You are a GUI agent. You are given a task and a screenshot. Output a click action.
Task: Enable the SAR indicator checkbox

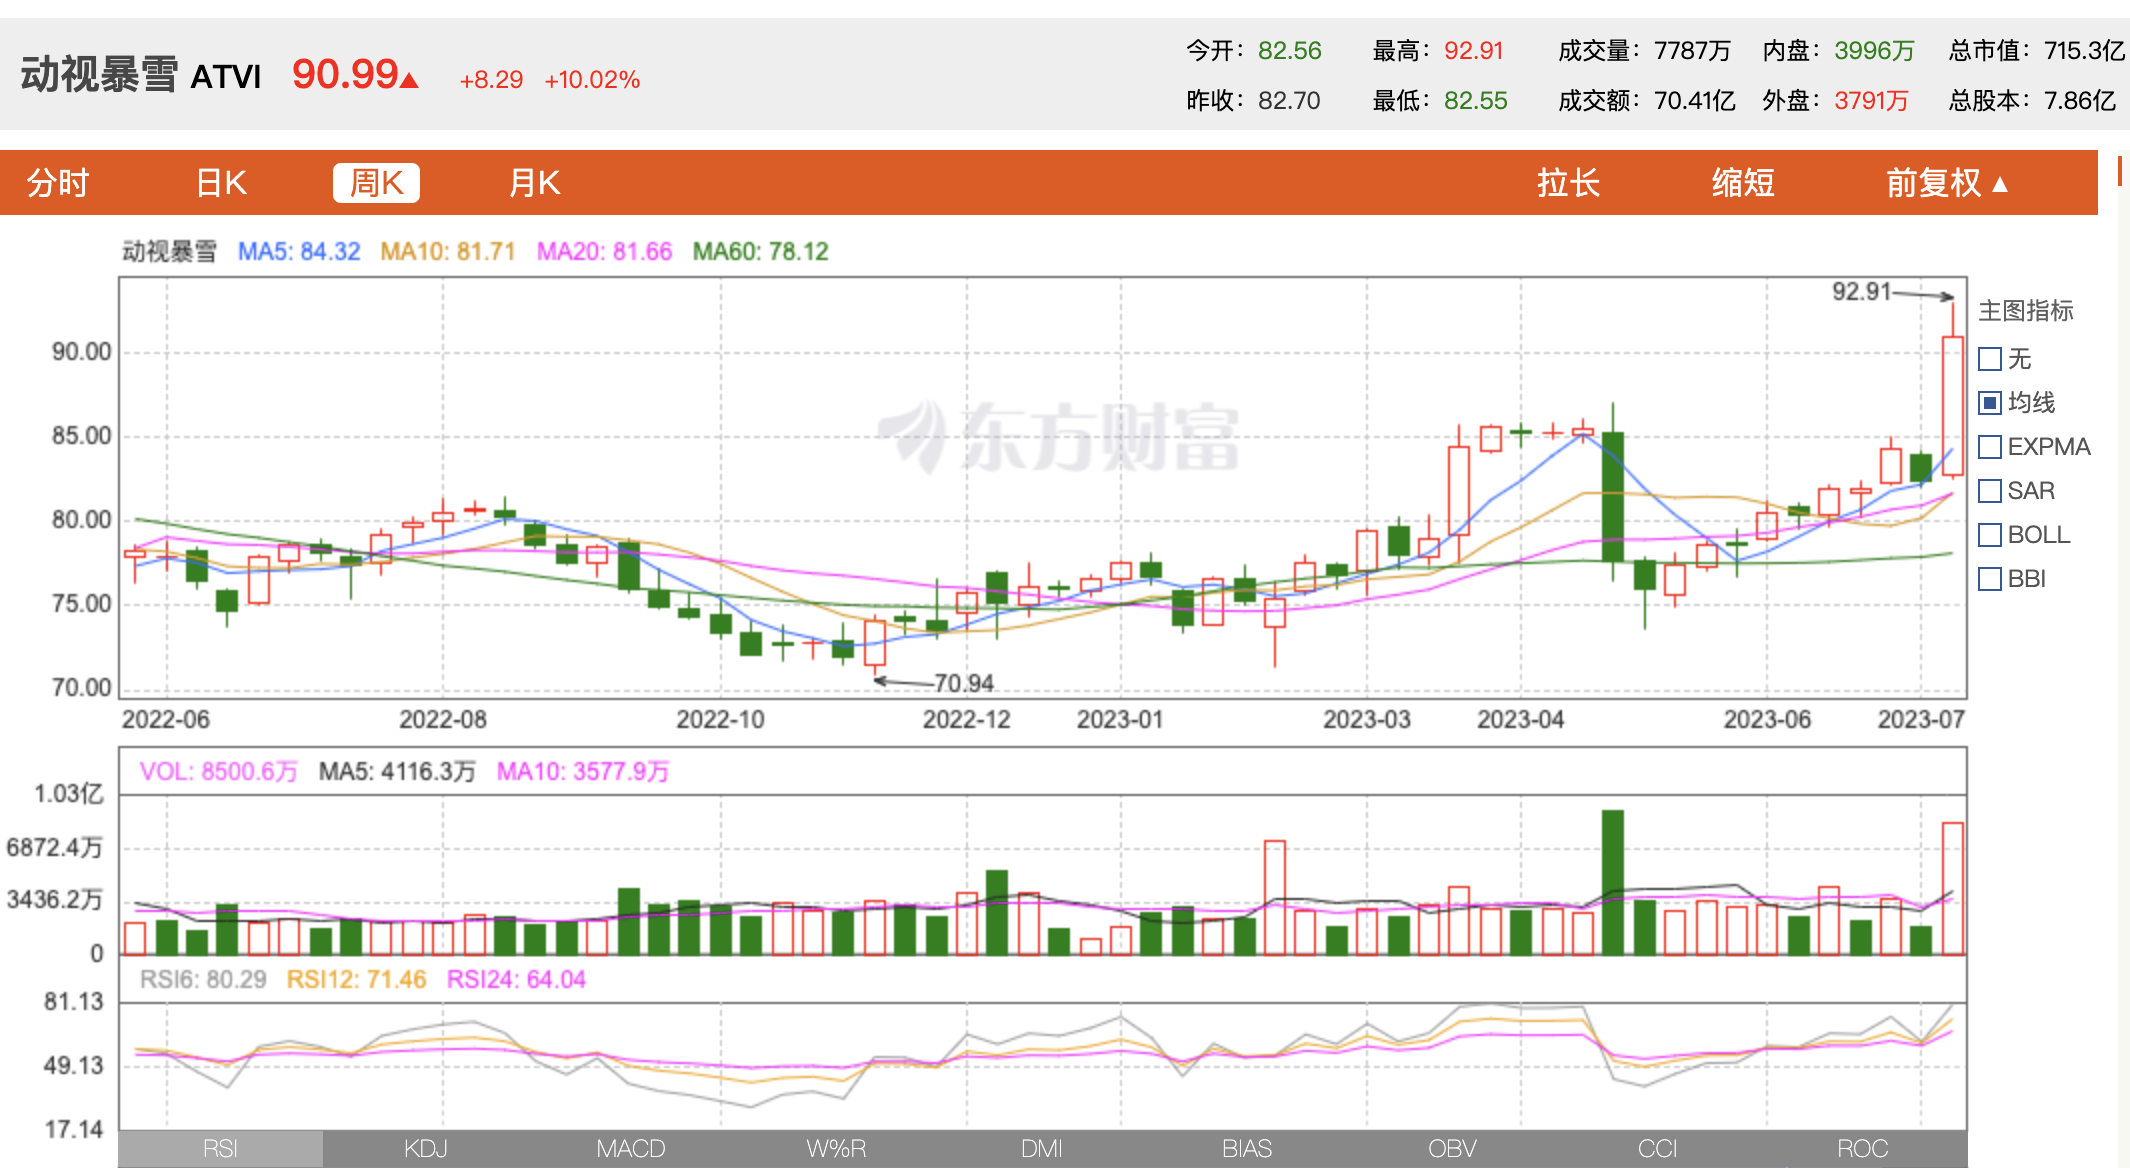1990,491
